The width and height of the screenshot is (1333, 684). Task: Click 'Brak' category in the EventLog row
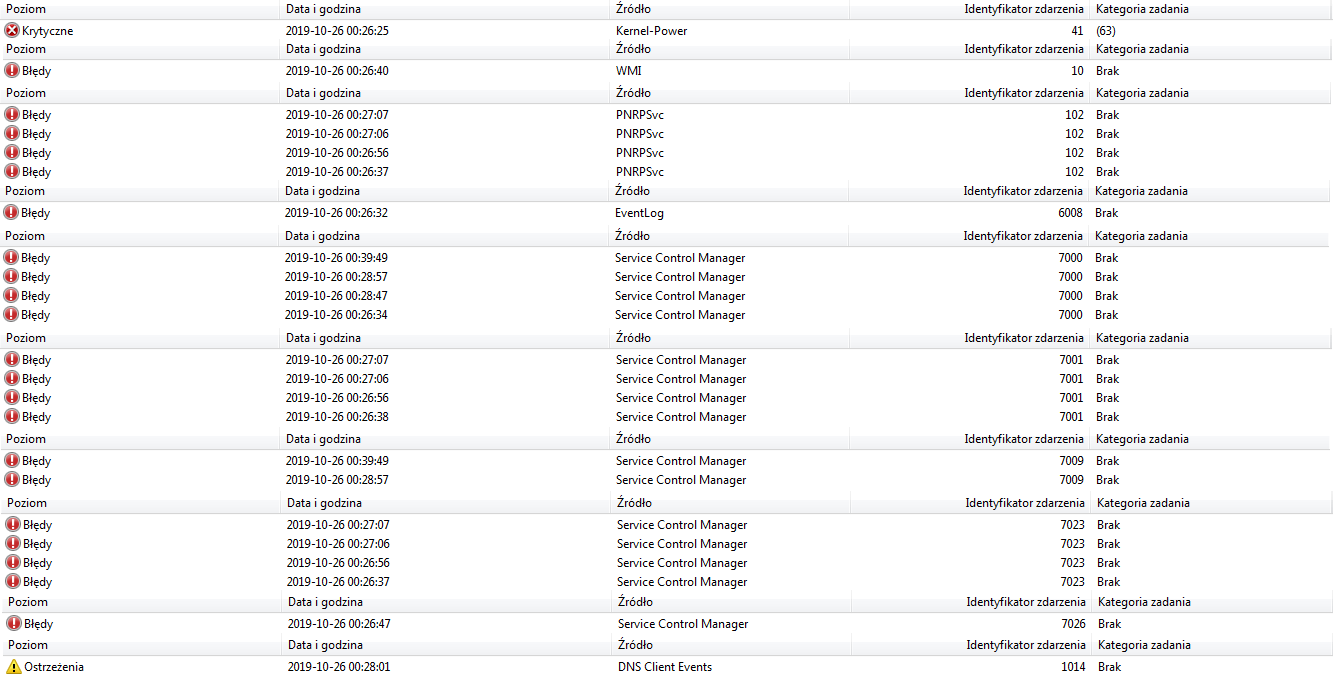(x=1107, y=213)
